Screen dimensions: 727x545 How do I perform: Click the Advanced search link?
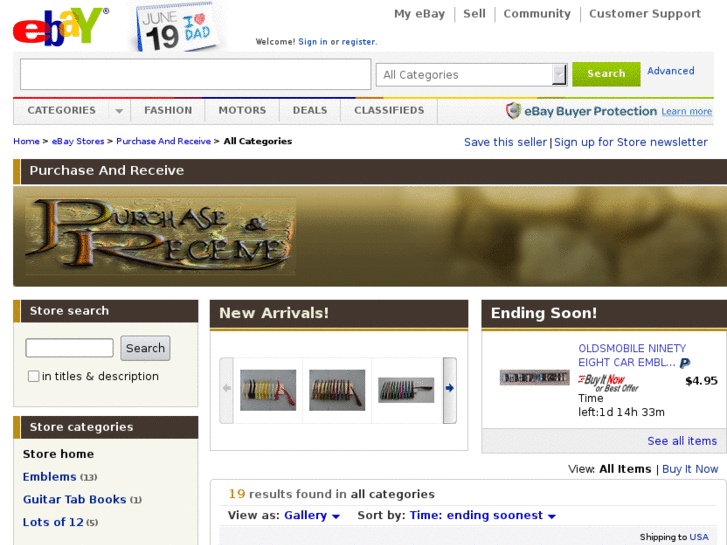pyautogui.click(x=670, y=71)
